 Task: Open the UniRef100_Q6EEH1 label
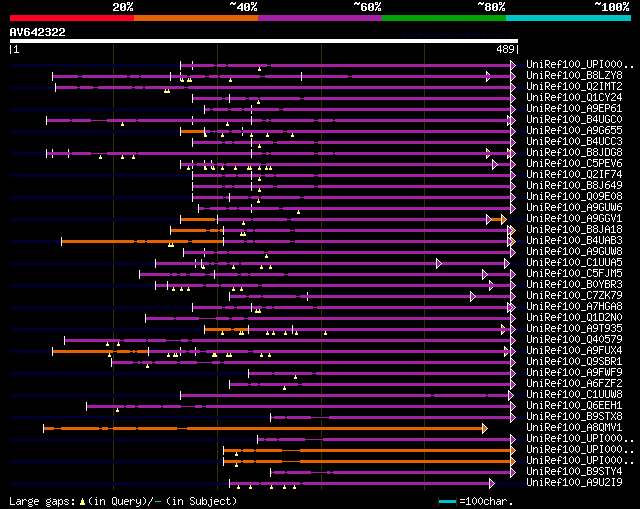point(574,406)
